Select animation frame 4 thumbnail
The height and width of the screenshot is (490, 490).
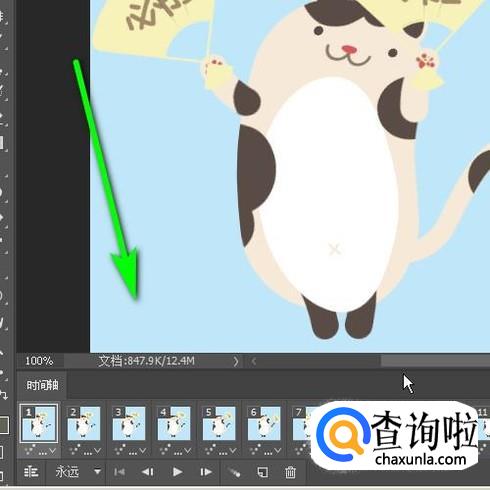(x=174, y=423)
